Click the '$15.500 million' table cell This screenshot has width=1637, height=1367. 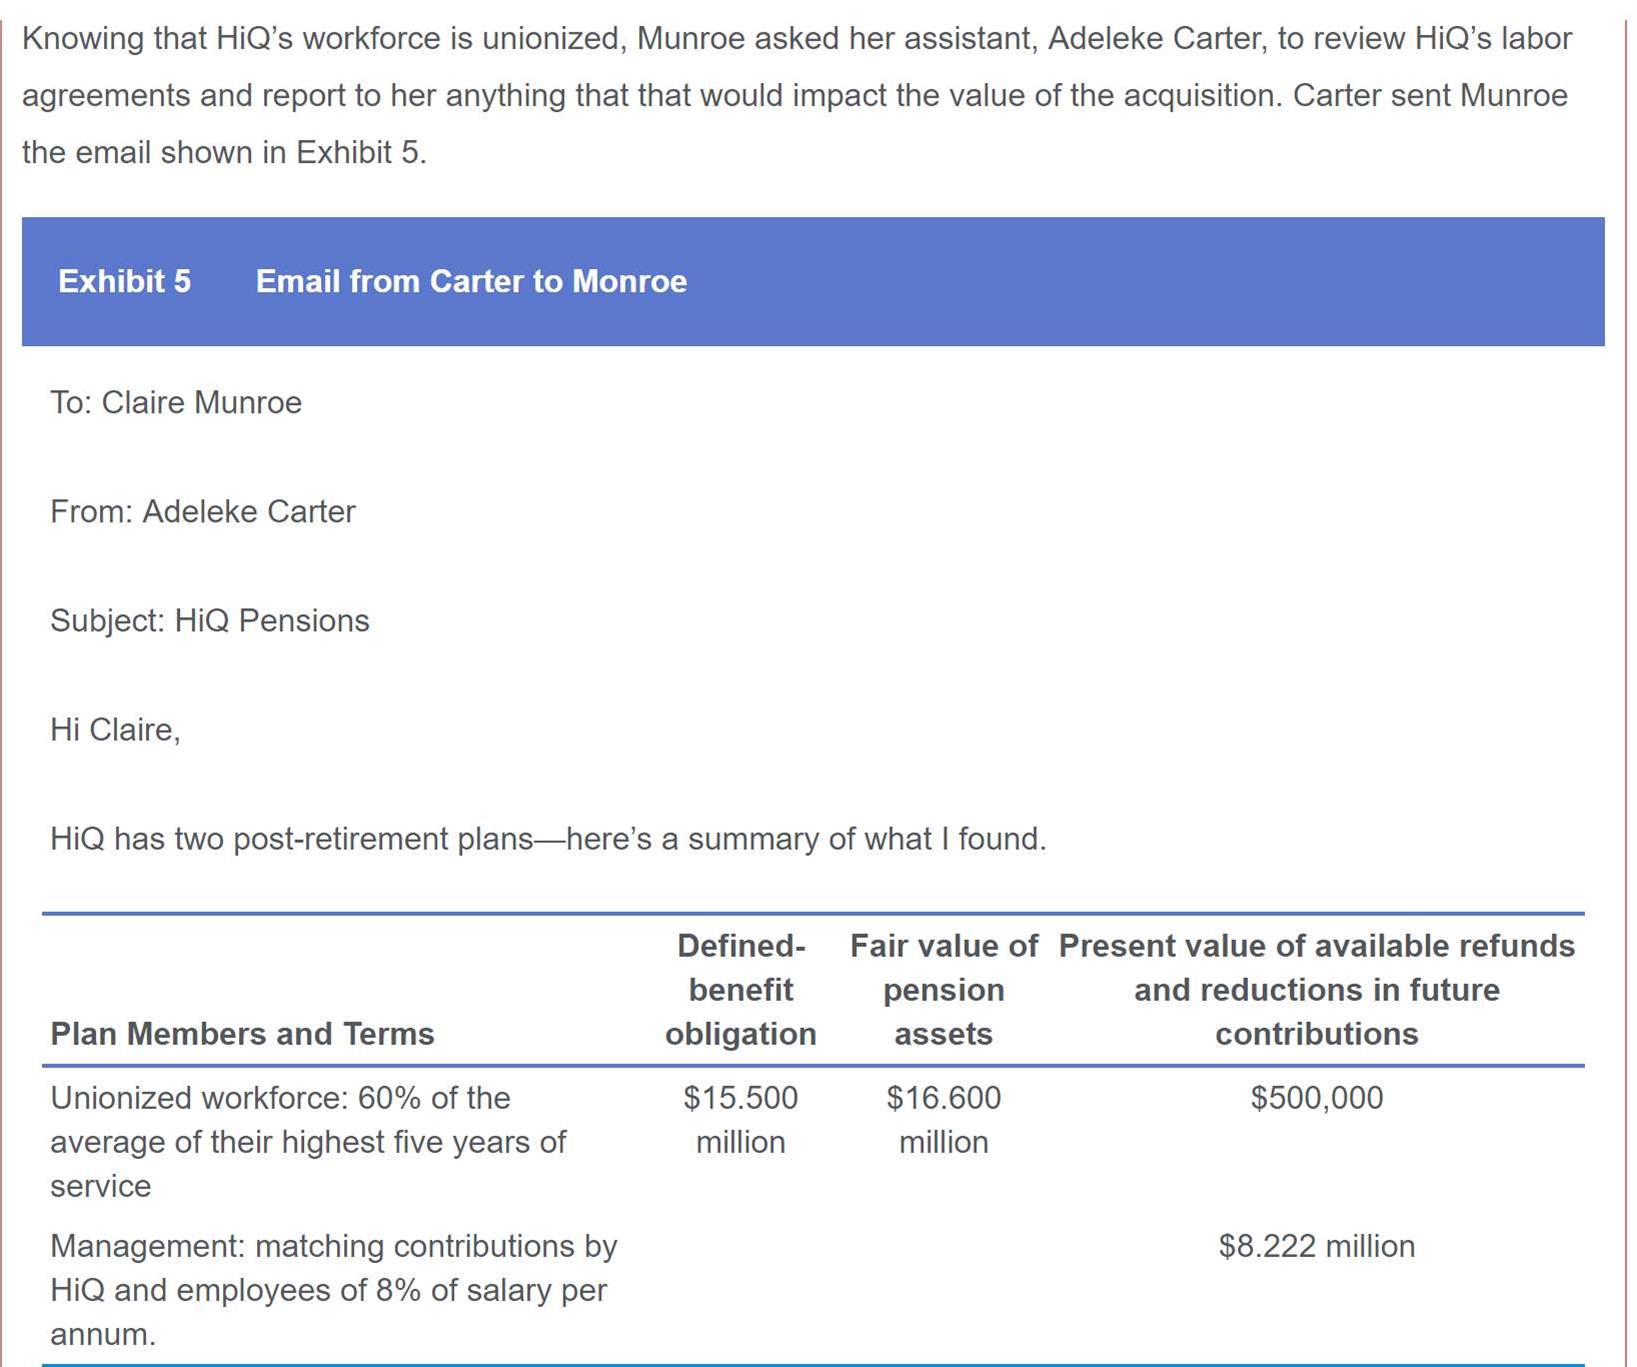(x=740, y=1119)
